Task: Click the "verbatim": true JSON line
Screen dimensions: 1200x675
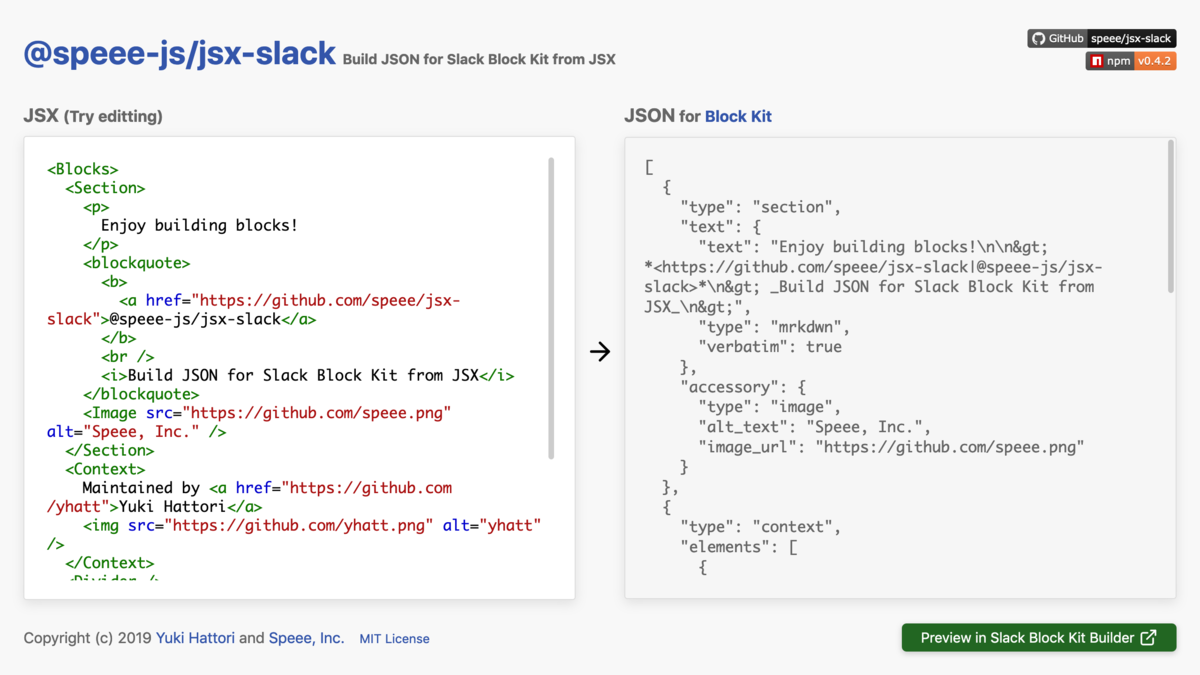Action: point(770,347)
